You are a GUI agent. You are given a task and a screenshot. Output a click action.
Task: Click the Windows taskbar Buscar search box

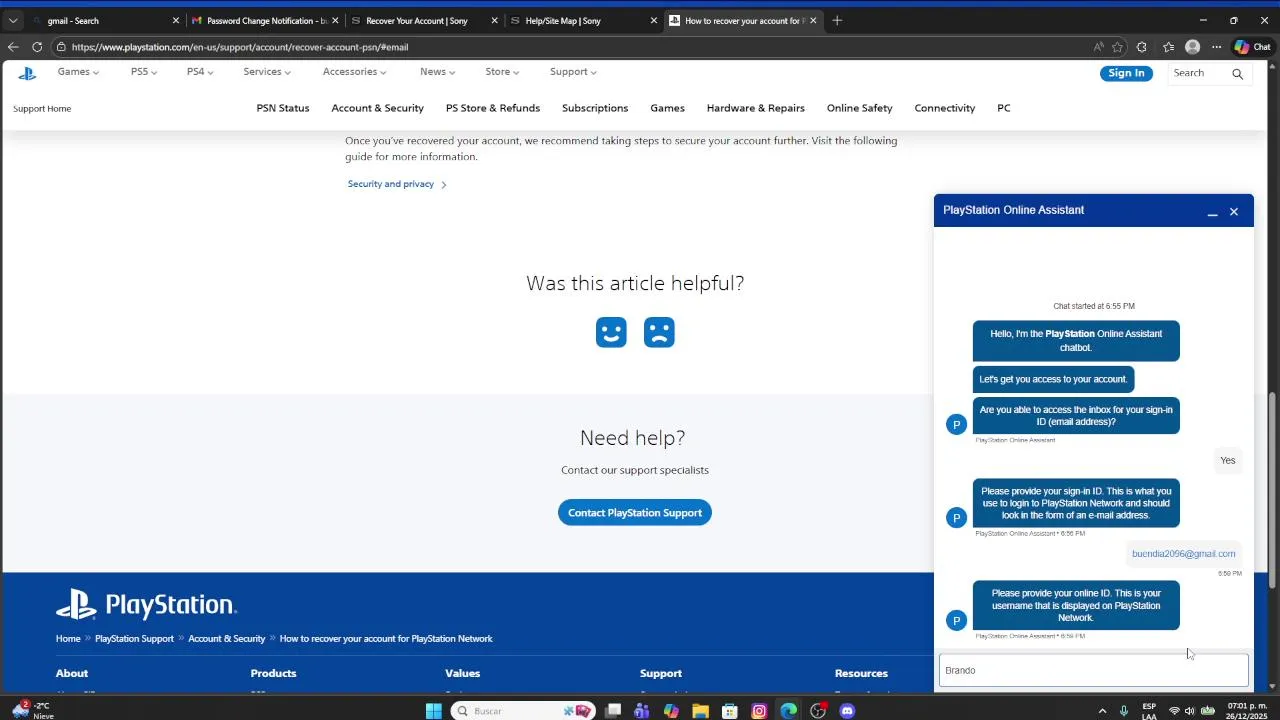[522, 711]
